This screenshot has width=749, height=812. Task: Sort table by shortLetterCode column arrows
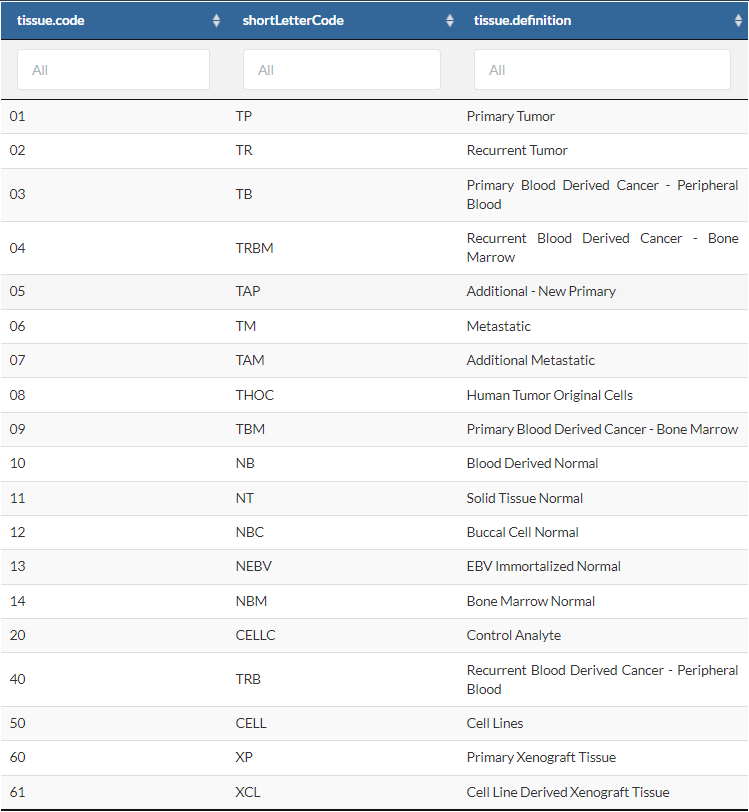pos(450,21)
